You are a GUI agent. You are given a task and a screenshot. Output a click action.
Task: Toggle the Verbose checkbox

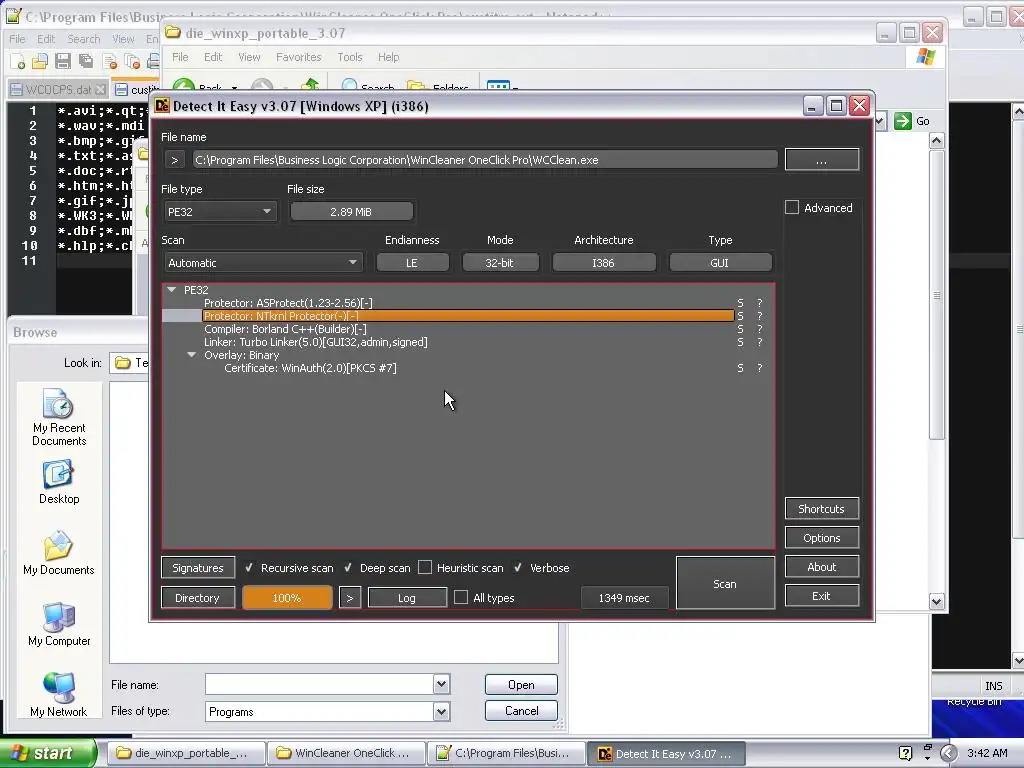point(518,568)
